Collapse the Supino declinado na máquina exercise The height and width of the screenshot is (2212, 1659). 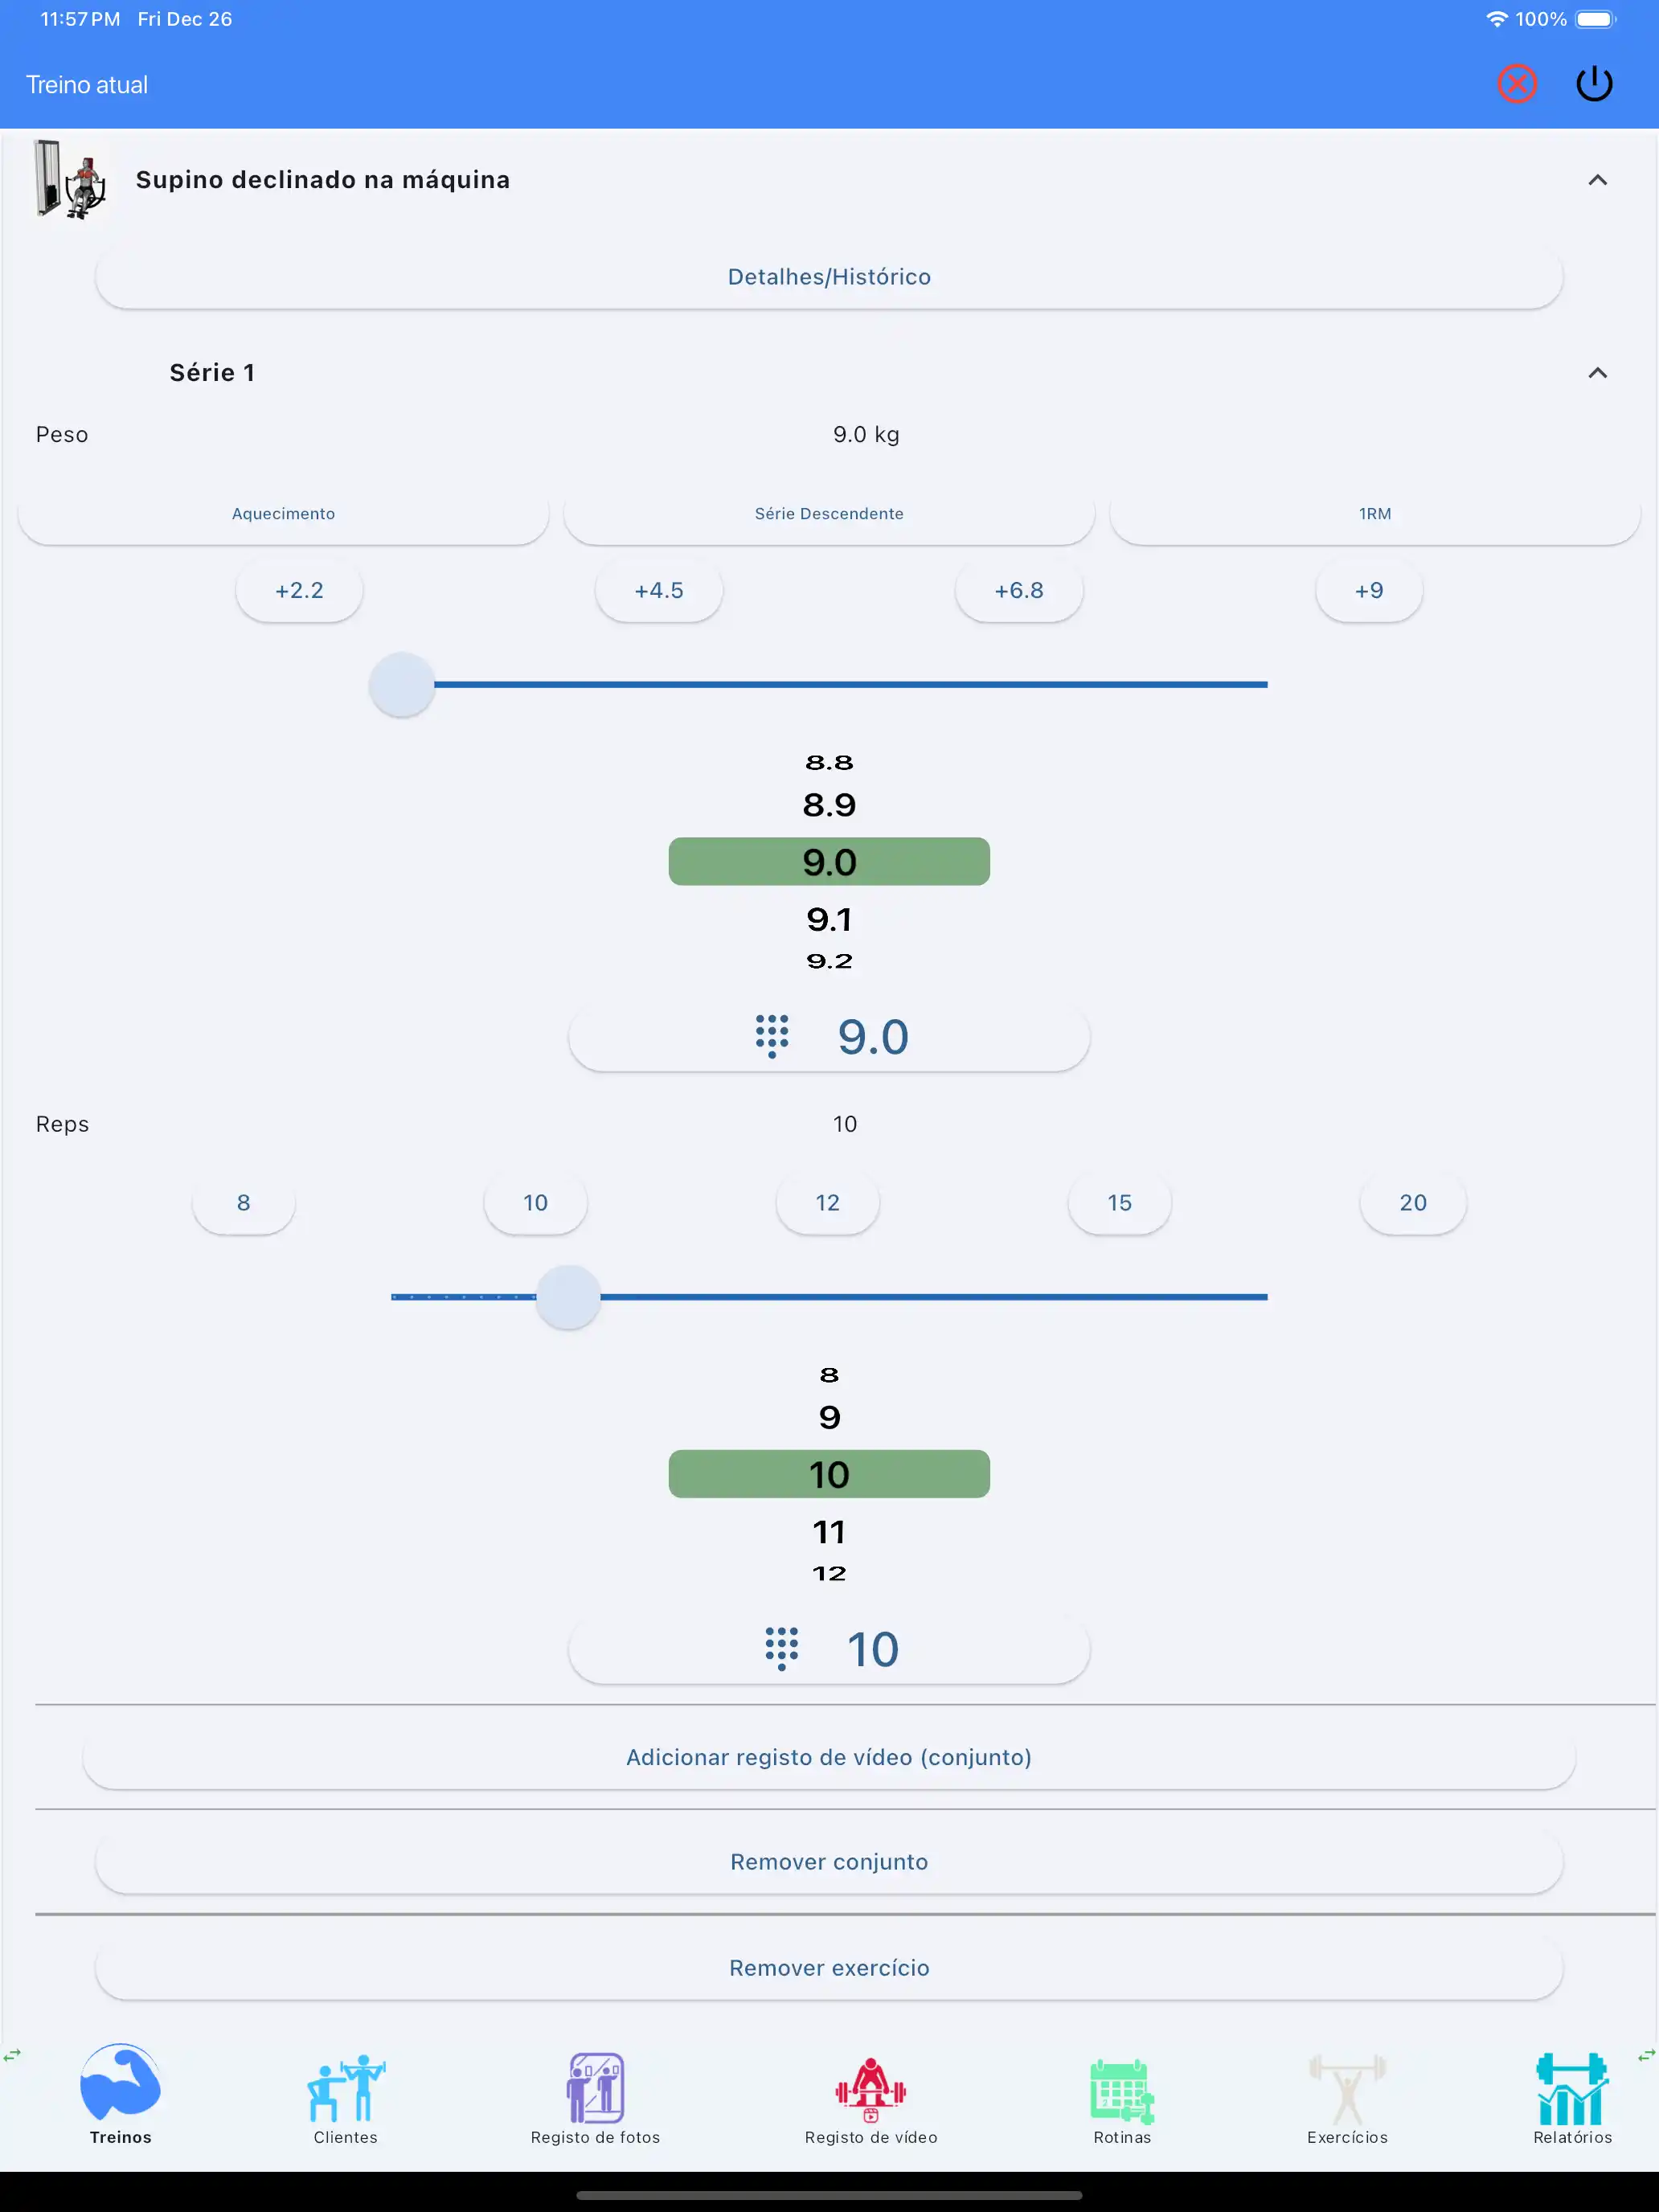pos(1597,180)
